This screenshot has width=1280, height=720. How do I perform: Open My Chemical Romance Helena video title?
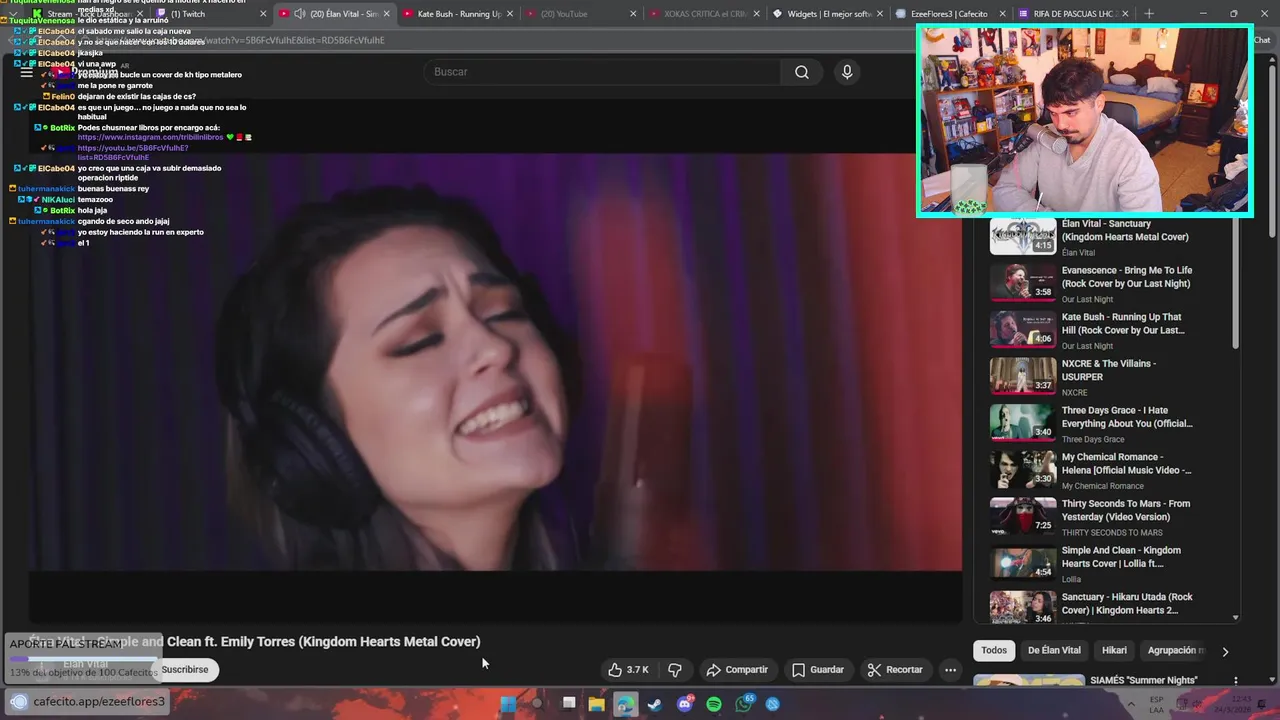click(1126, 463)
